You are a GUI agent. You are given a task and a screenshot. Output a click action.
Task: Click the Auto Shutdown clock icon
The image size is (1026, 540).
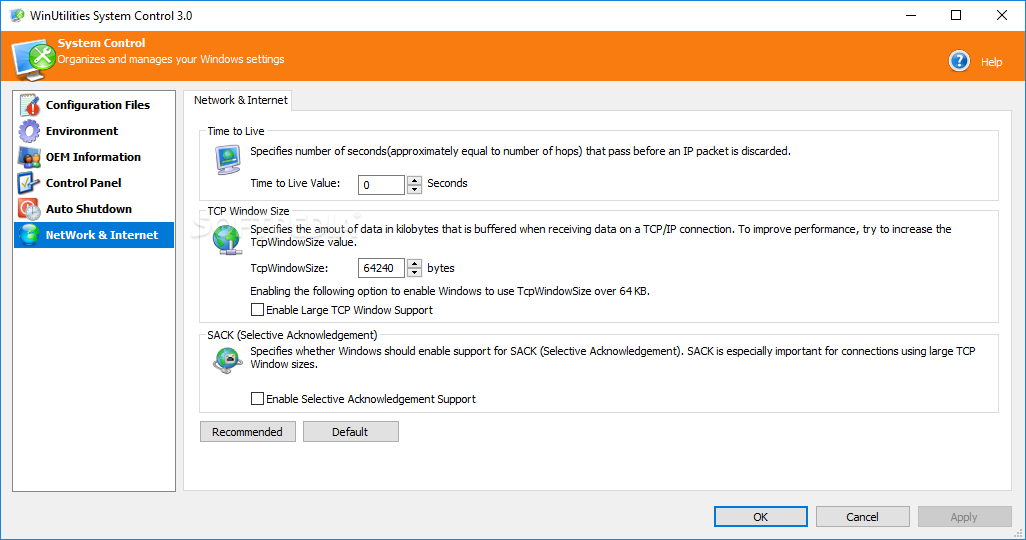coord(29,209)
